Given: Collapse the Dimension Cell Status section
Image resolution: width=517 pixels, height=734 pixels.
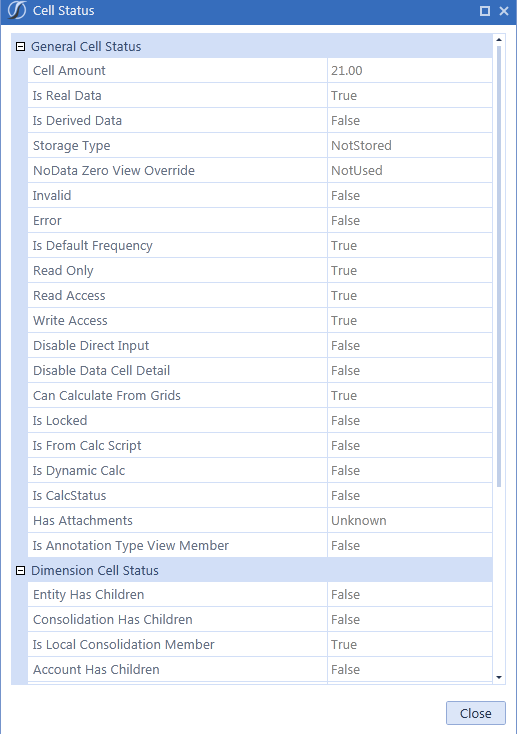Looking at the screenshot, I should tap(20, 570).
